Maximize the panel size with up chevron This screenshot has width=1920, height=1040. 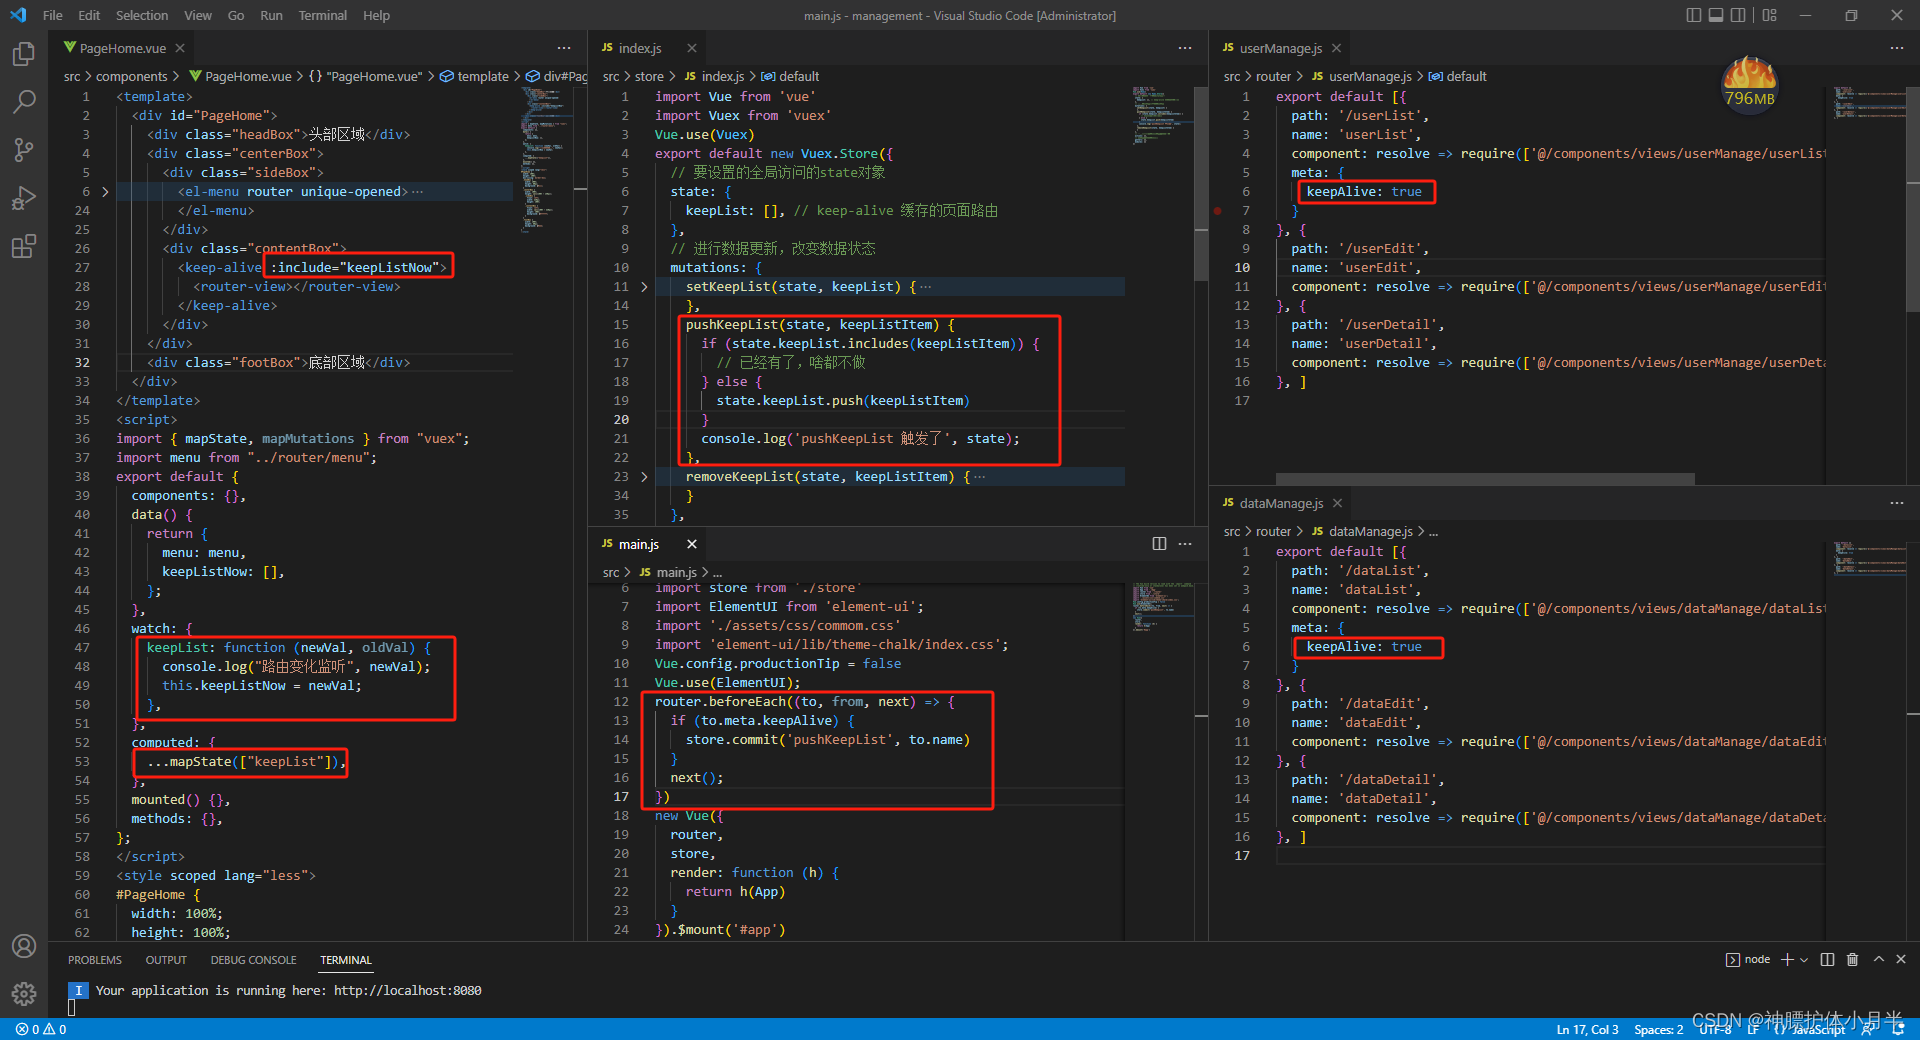pos(1879,959)
